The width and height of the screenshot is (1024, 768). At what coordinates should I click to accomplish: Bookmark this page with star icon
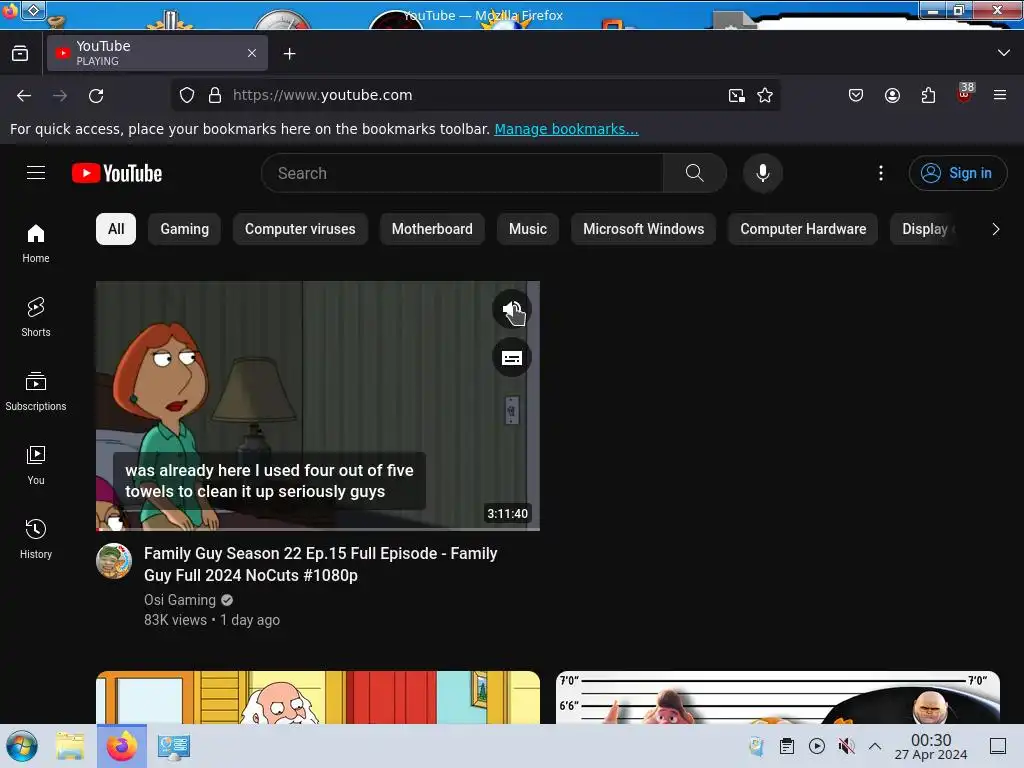[765, 95]
